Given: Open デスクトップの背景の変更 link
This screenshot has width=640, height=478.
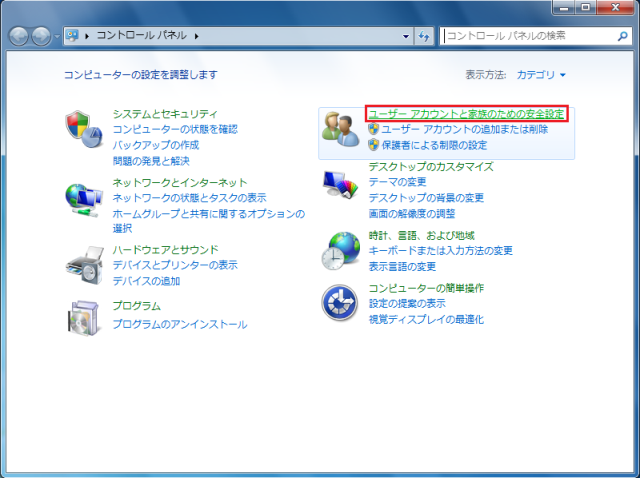Looking at the screenshot, I should (x=426, y=198).
